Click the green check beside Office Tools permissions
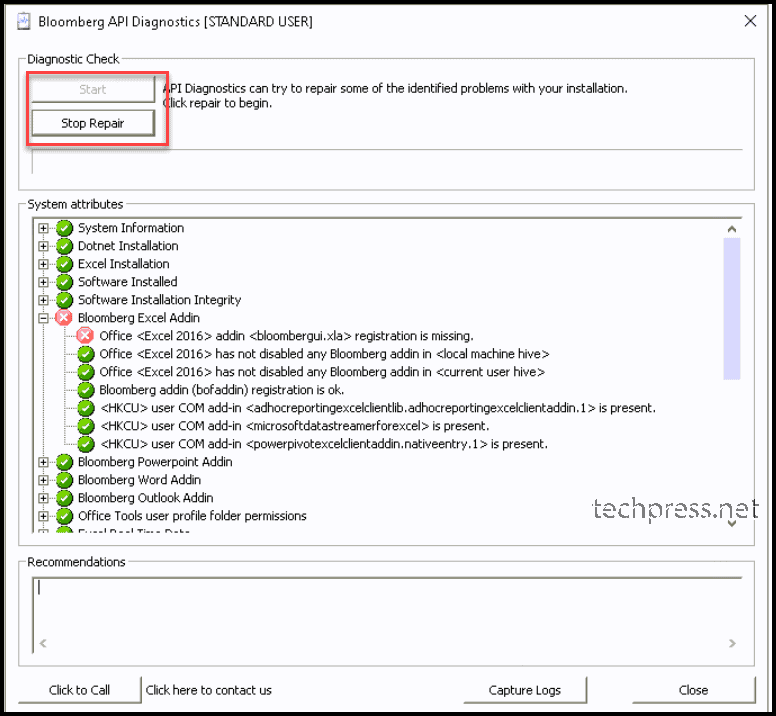The height and width of the screenshot is (716, 776). coord(64,516)
